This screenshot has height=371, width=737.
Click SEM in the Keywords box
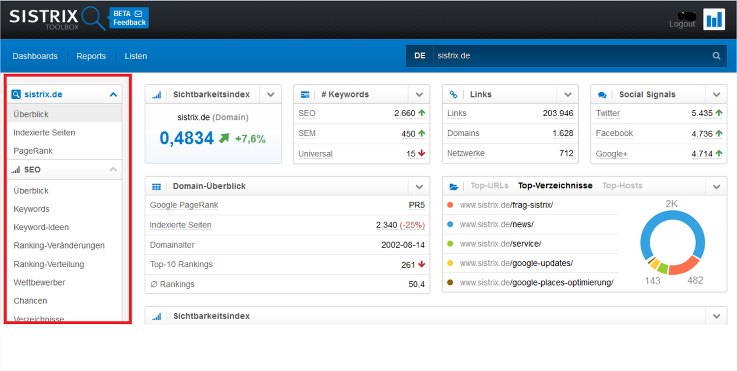pos(307,134)
